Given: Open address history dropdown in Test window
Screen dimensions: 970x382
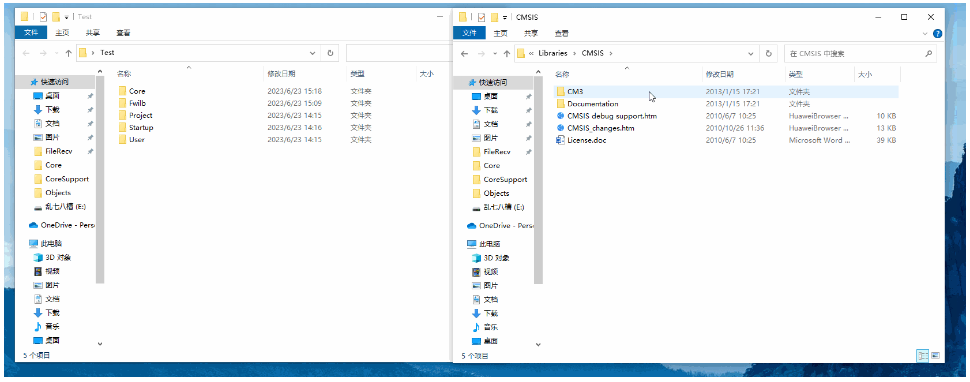Looking at the screenshot, I should pos(312,53).
